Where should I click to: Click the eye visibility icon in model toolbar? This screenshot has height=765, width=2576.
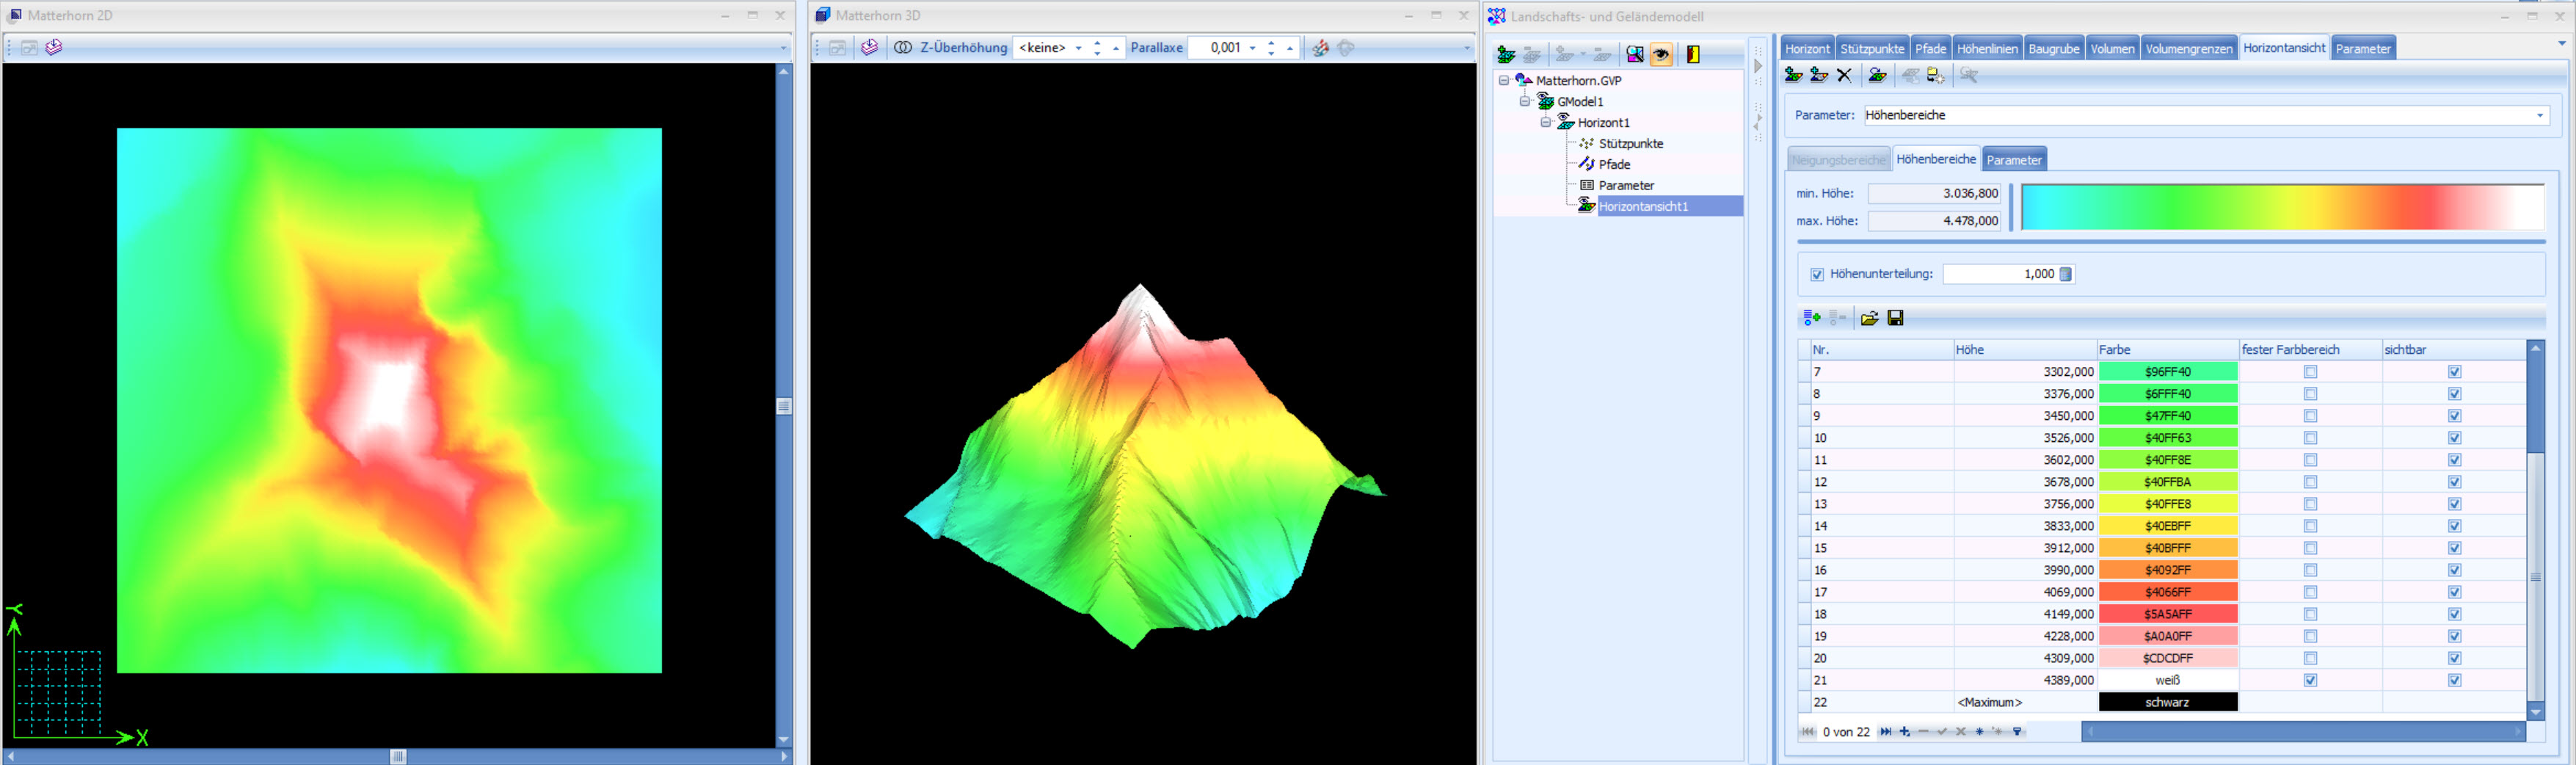(1661, 55)
